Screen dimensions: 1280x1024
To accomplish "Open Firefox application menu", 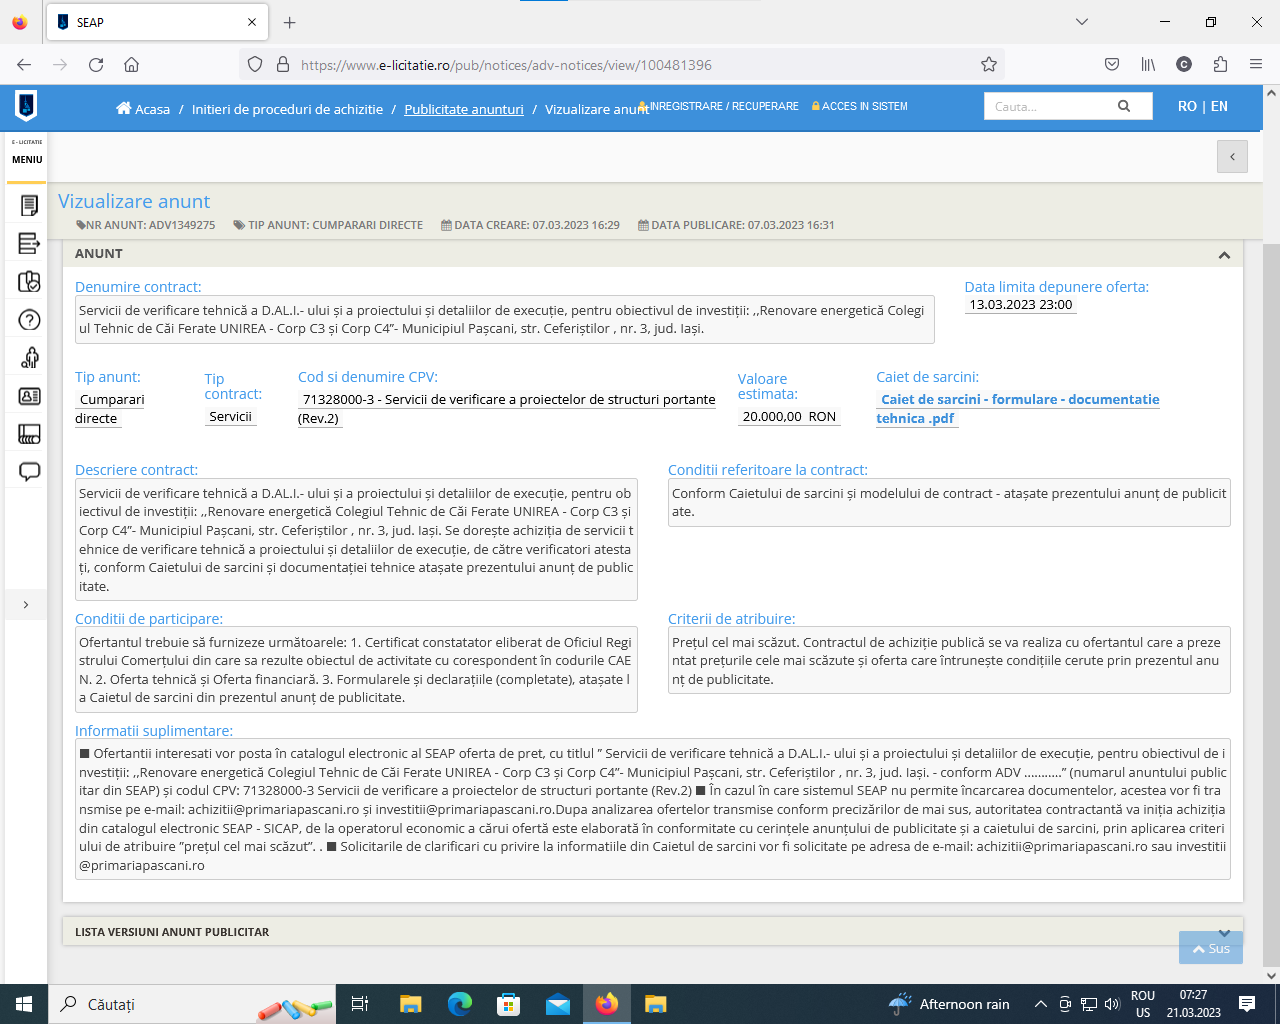I will pos(1256,64).
